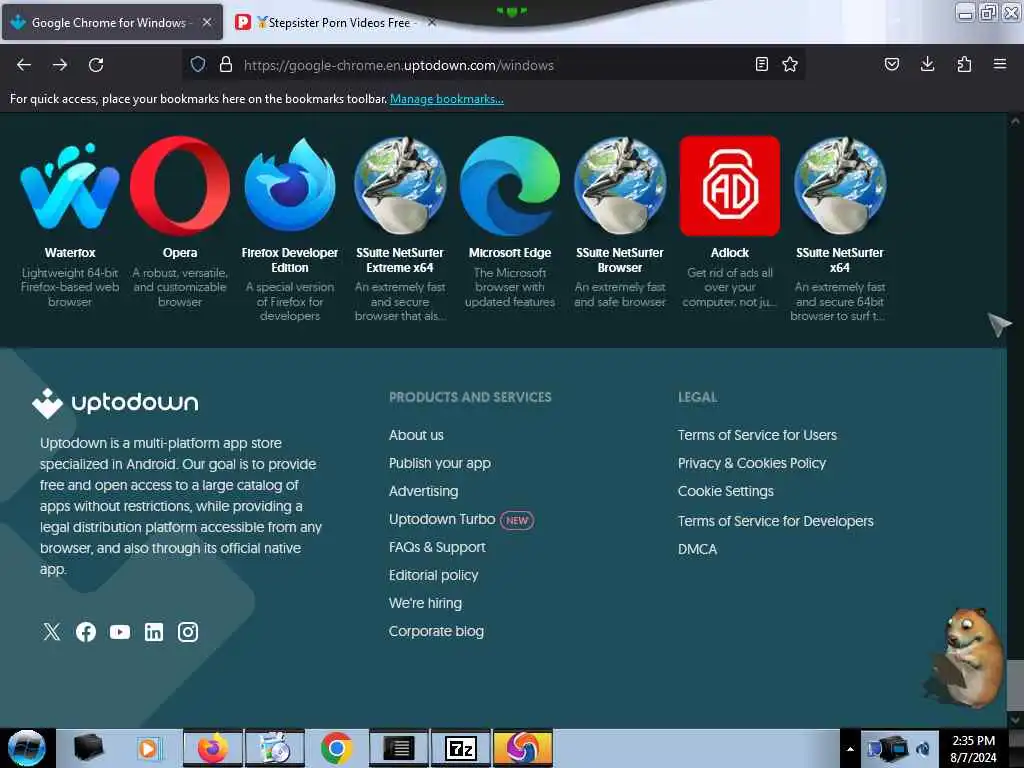The width and height of the screenshot is (1024, 768).
Task: Open the Microsoft Edge icon
Action: (x=510, y=186)
